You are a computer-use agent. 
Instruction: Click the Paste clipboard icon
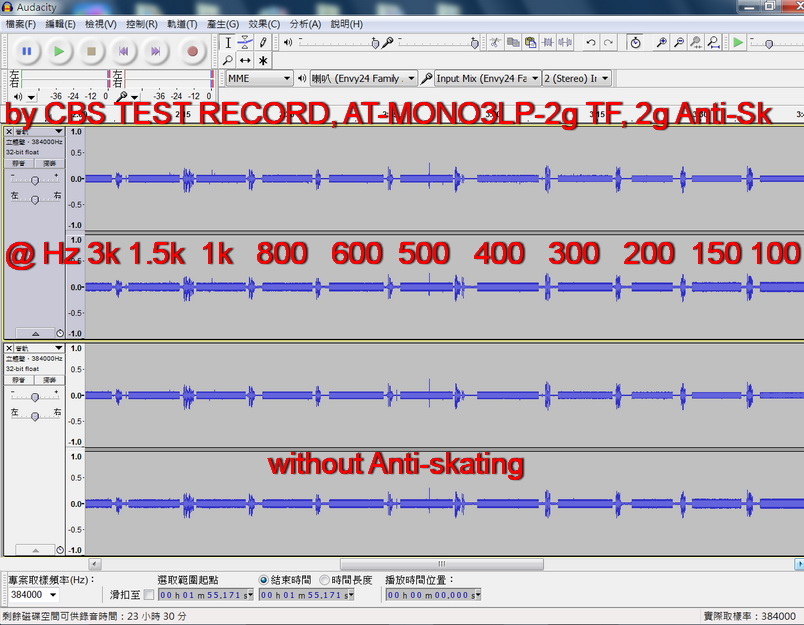(530, 43)
